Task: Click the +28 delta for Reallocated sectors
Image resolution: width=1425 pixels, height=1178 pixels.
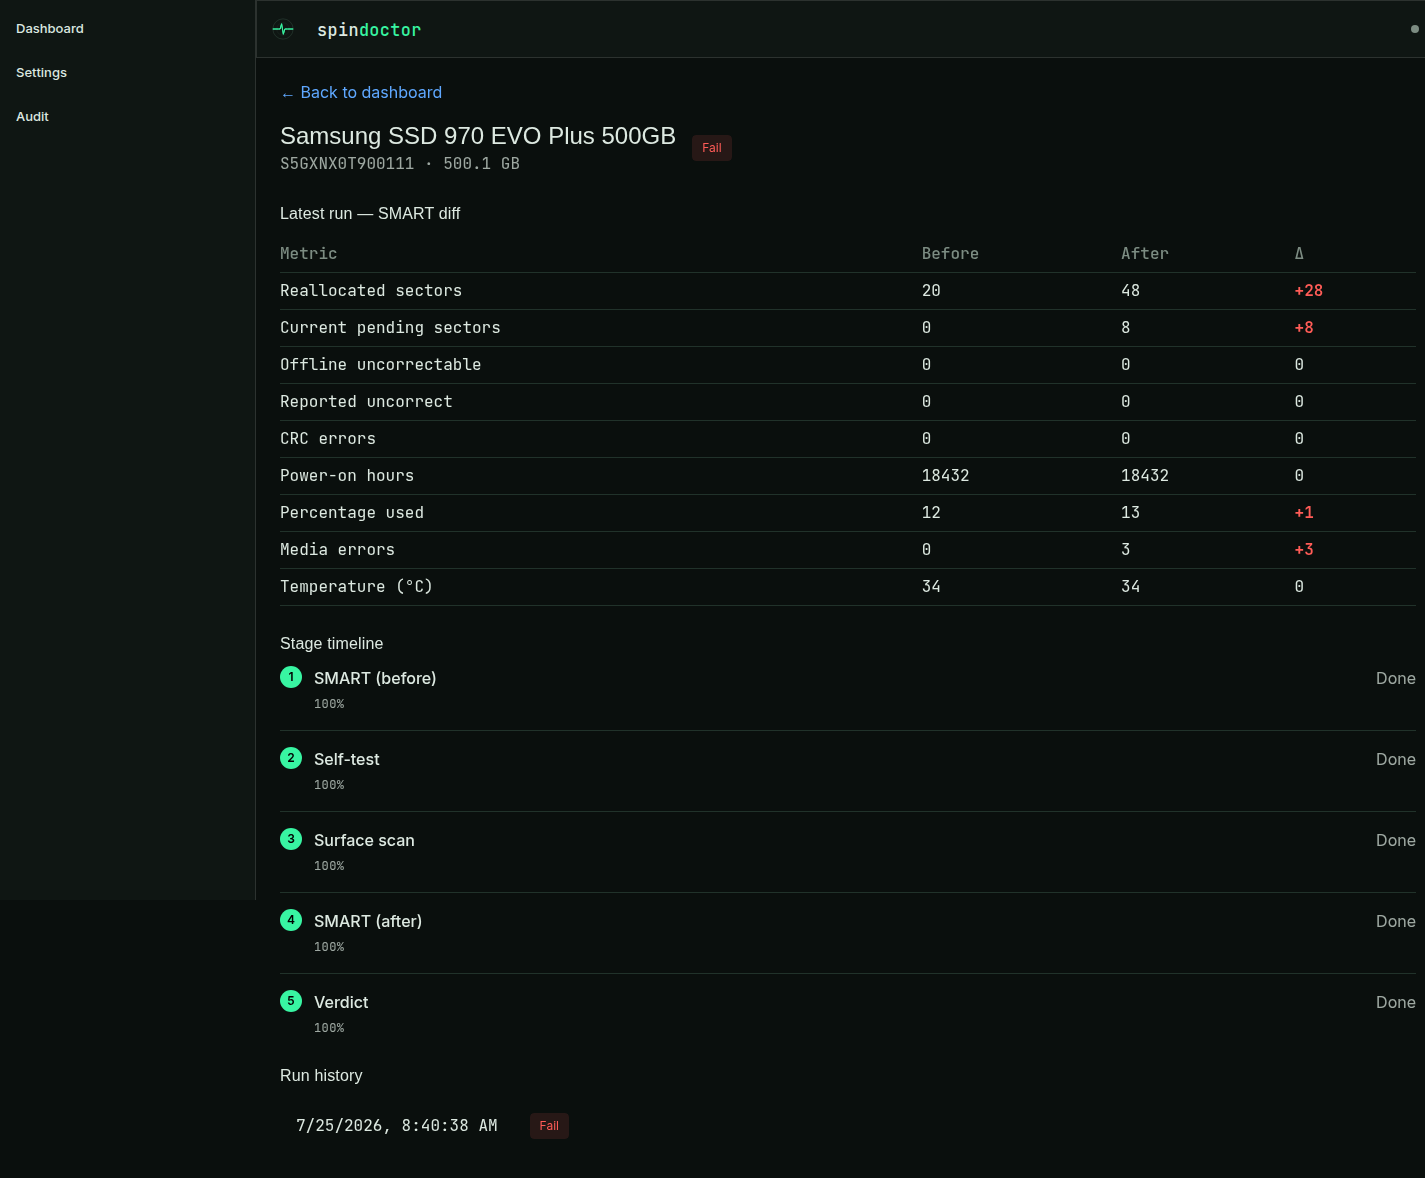Action: (1309, 291)
